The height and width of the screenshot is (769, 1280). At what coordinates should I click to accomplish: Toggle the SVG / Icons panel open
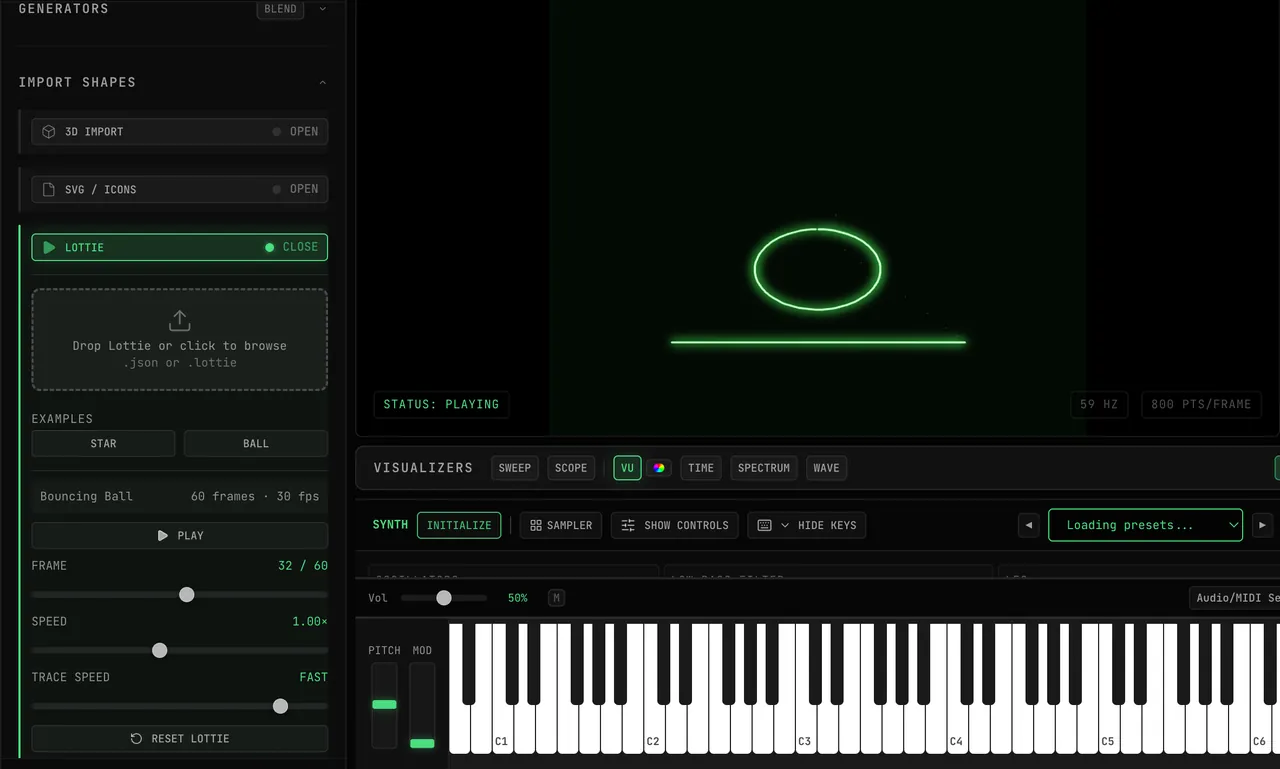coord(179,189)
